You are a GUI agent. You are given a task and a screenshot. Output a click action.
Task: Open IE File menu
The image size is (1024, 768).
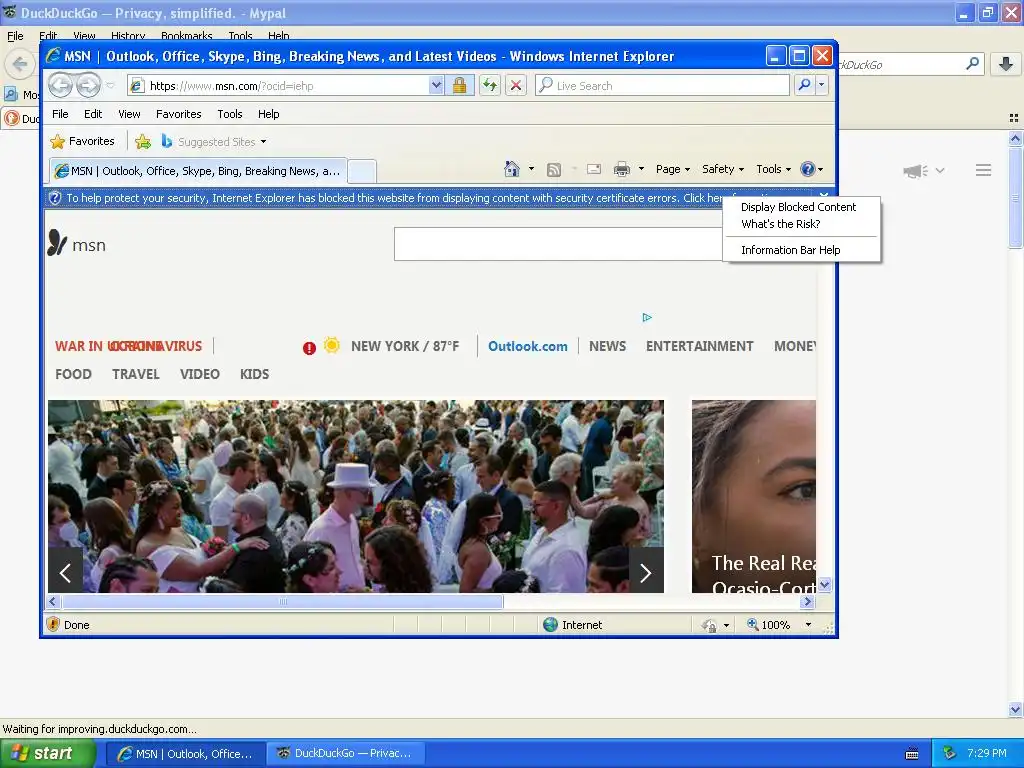[x=60, y=114]
